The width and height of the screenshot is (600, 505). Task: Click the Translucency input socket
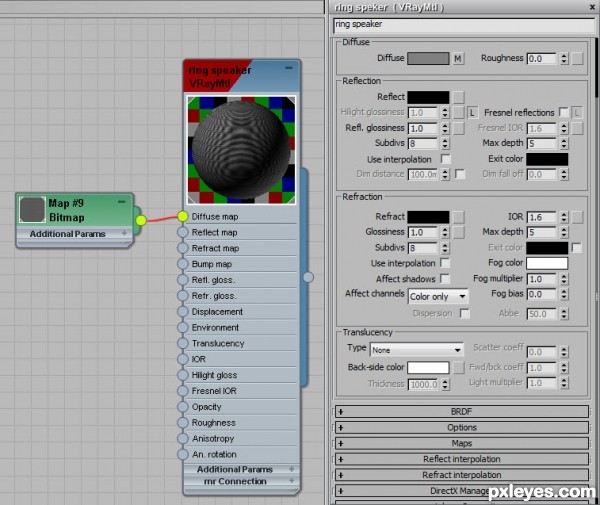(x=183, y=343)
